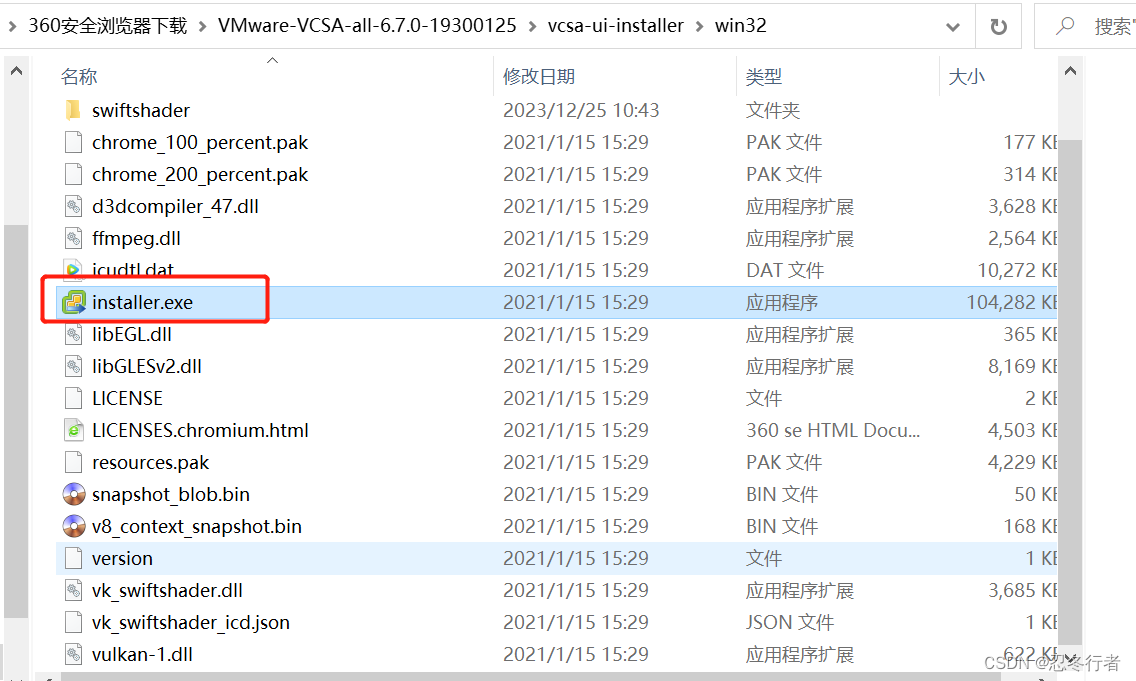Click the LICENSE file icon
Viewport: 1136px width, 681px height.
point(73,398)
